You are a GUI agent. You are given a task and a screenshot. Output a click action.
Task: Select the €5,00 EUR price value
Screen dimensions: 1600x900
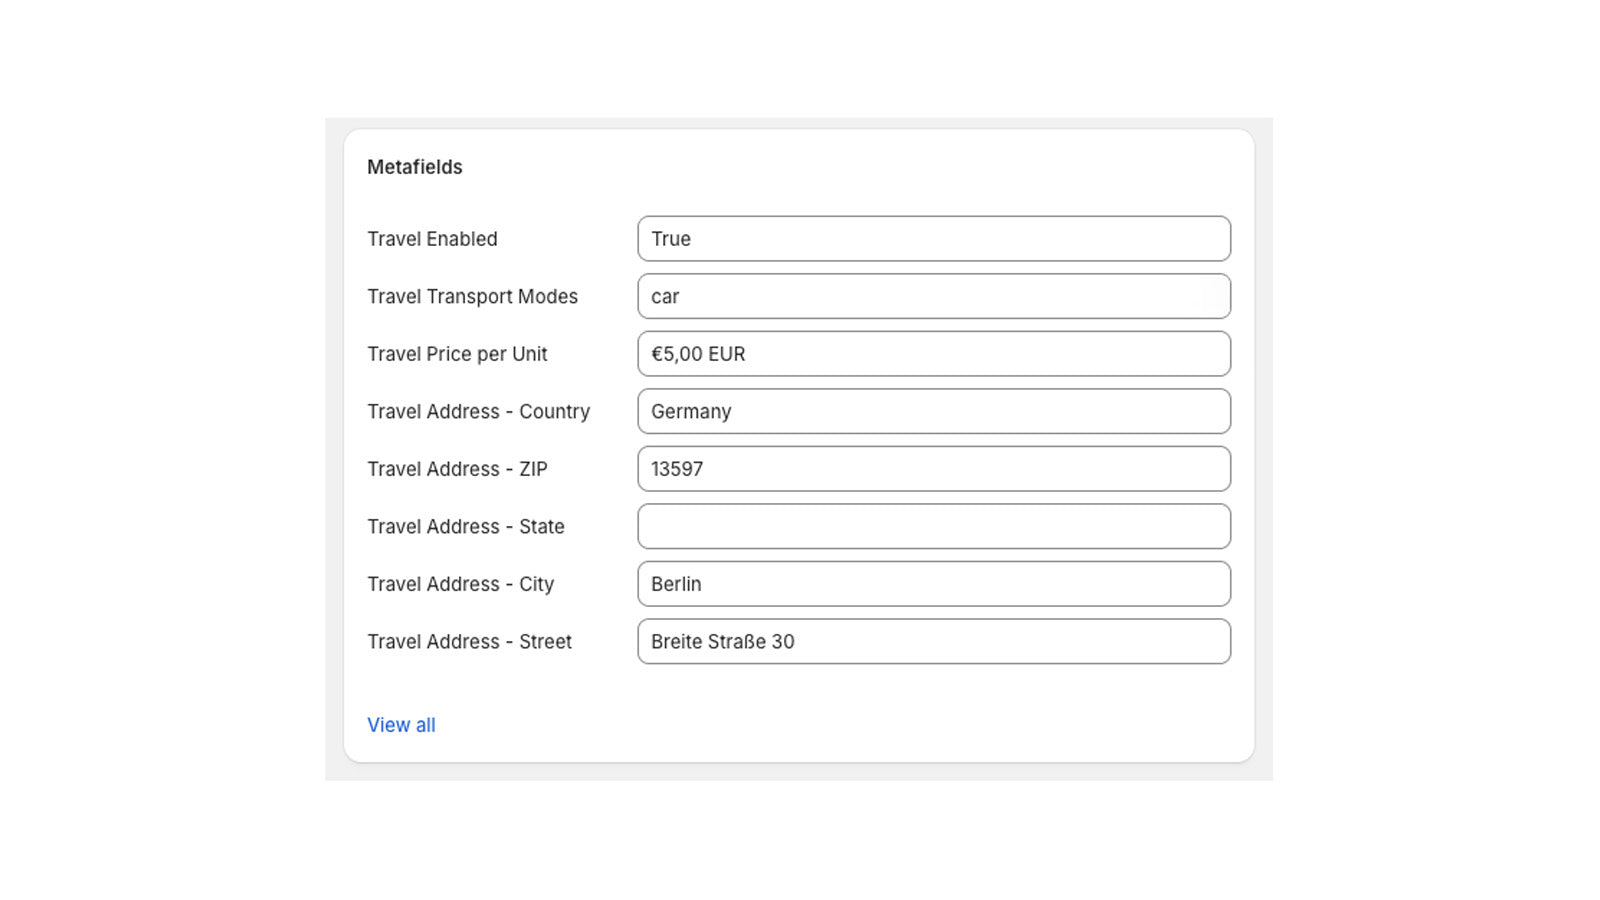(696, 353)
